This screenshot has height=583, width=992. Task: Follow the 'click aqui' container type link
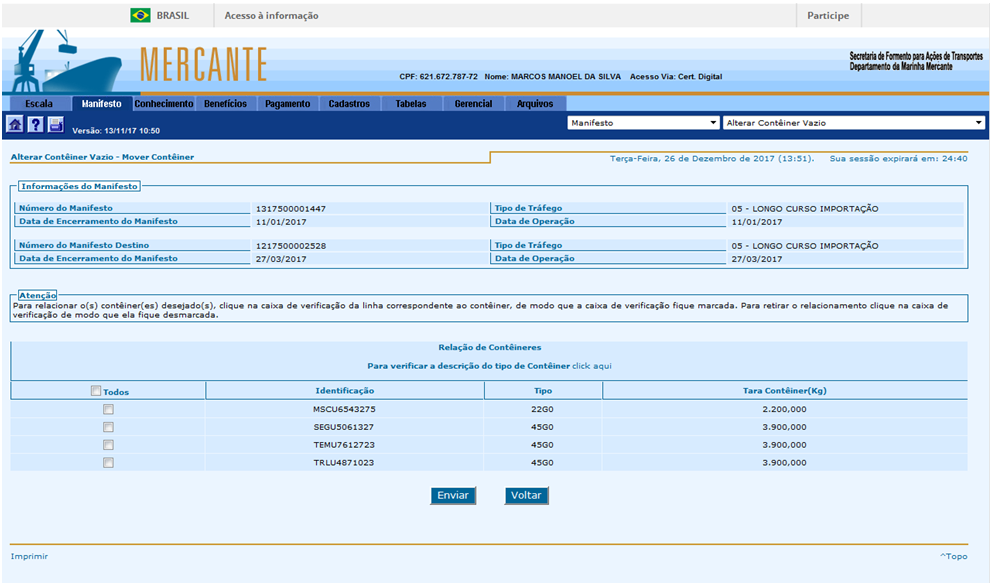point(592,366)
